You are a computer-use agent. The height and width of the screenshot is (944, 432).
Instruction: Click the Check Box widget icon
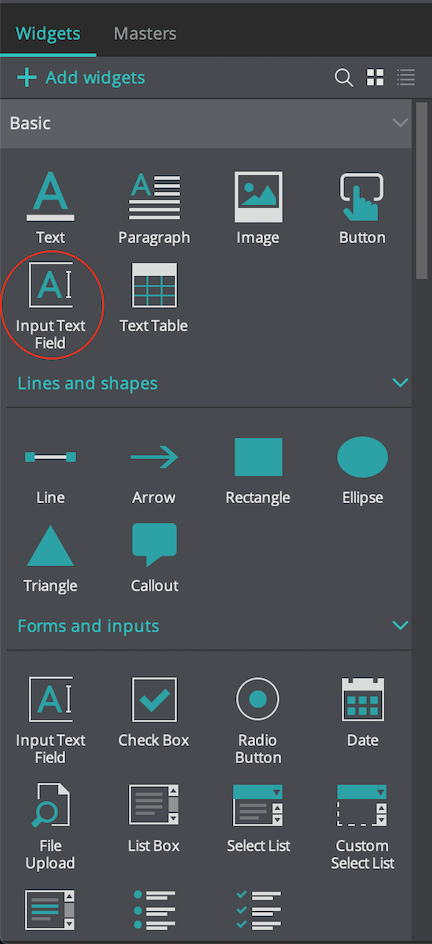point(155,699)
